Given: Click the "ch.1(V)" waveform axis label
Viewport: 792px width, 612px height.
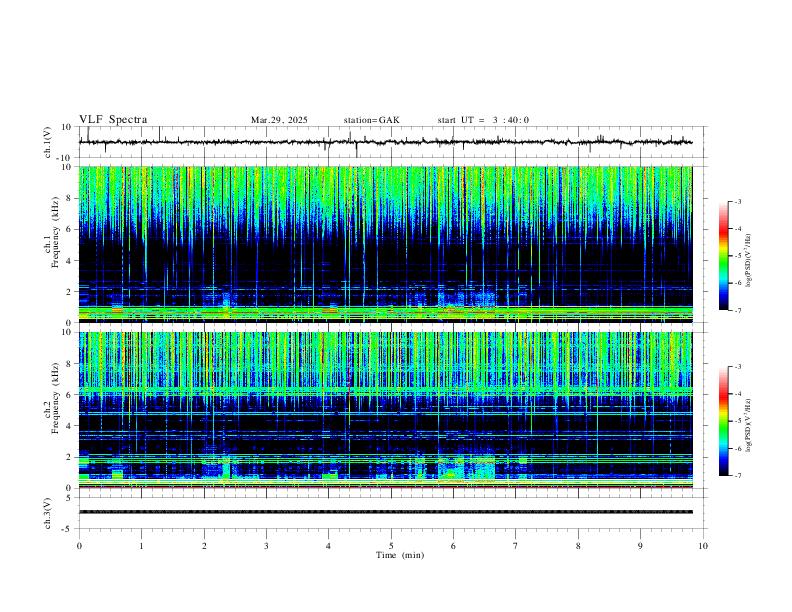Looking at the screenshot, I should 48,142.
